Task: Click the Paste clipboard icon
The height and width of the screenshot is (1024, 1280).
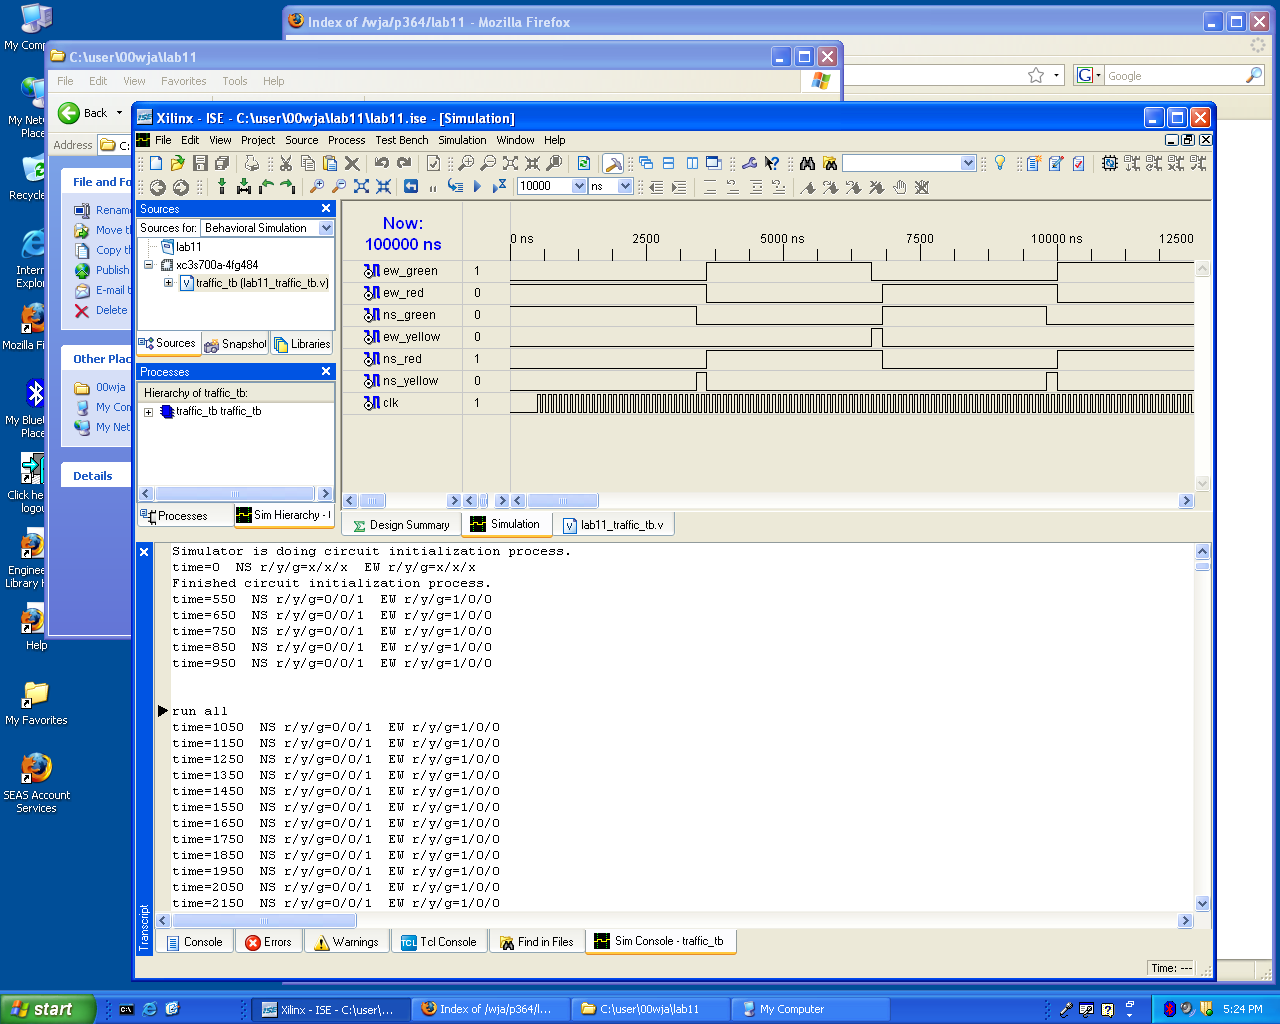Action: tap(330, 163)
